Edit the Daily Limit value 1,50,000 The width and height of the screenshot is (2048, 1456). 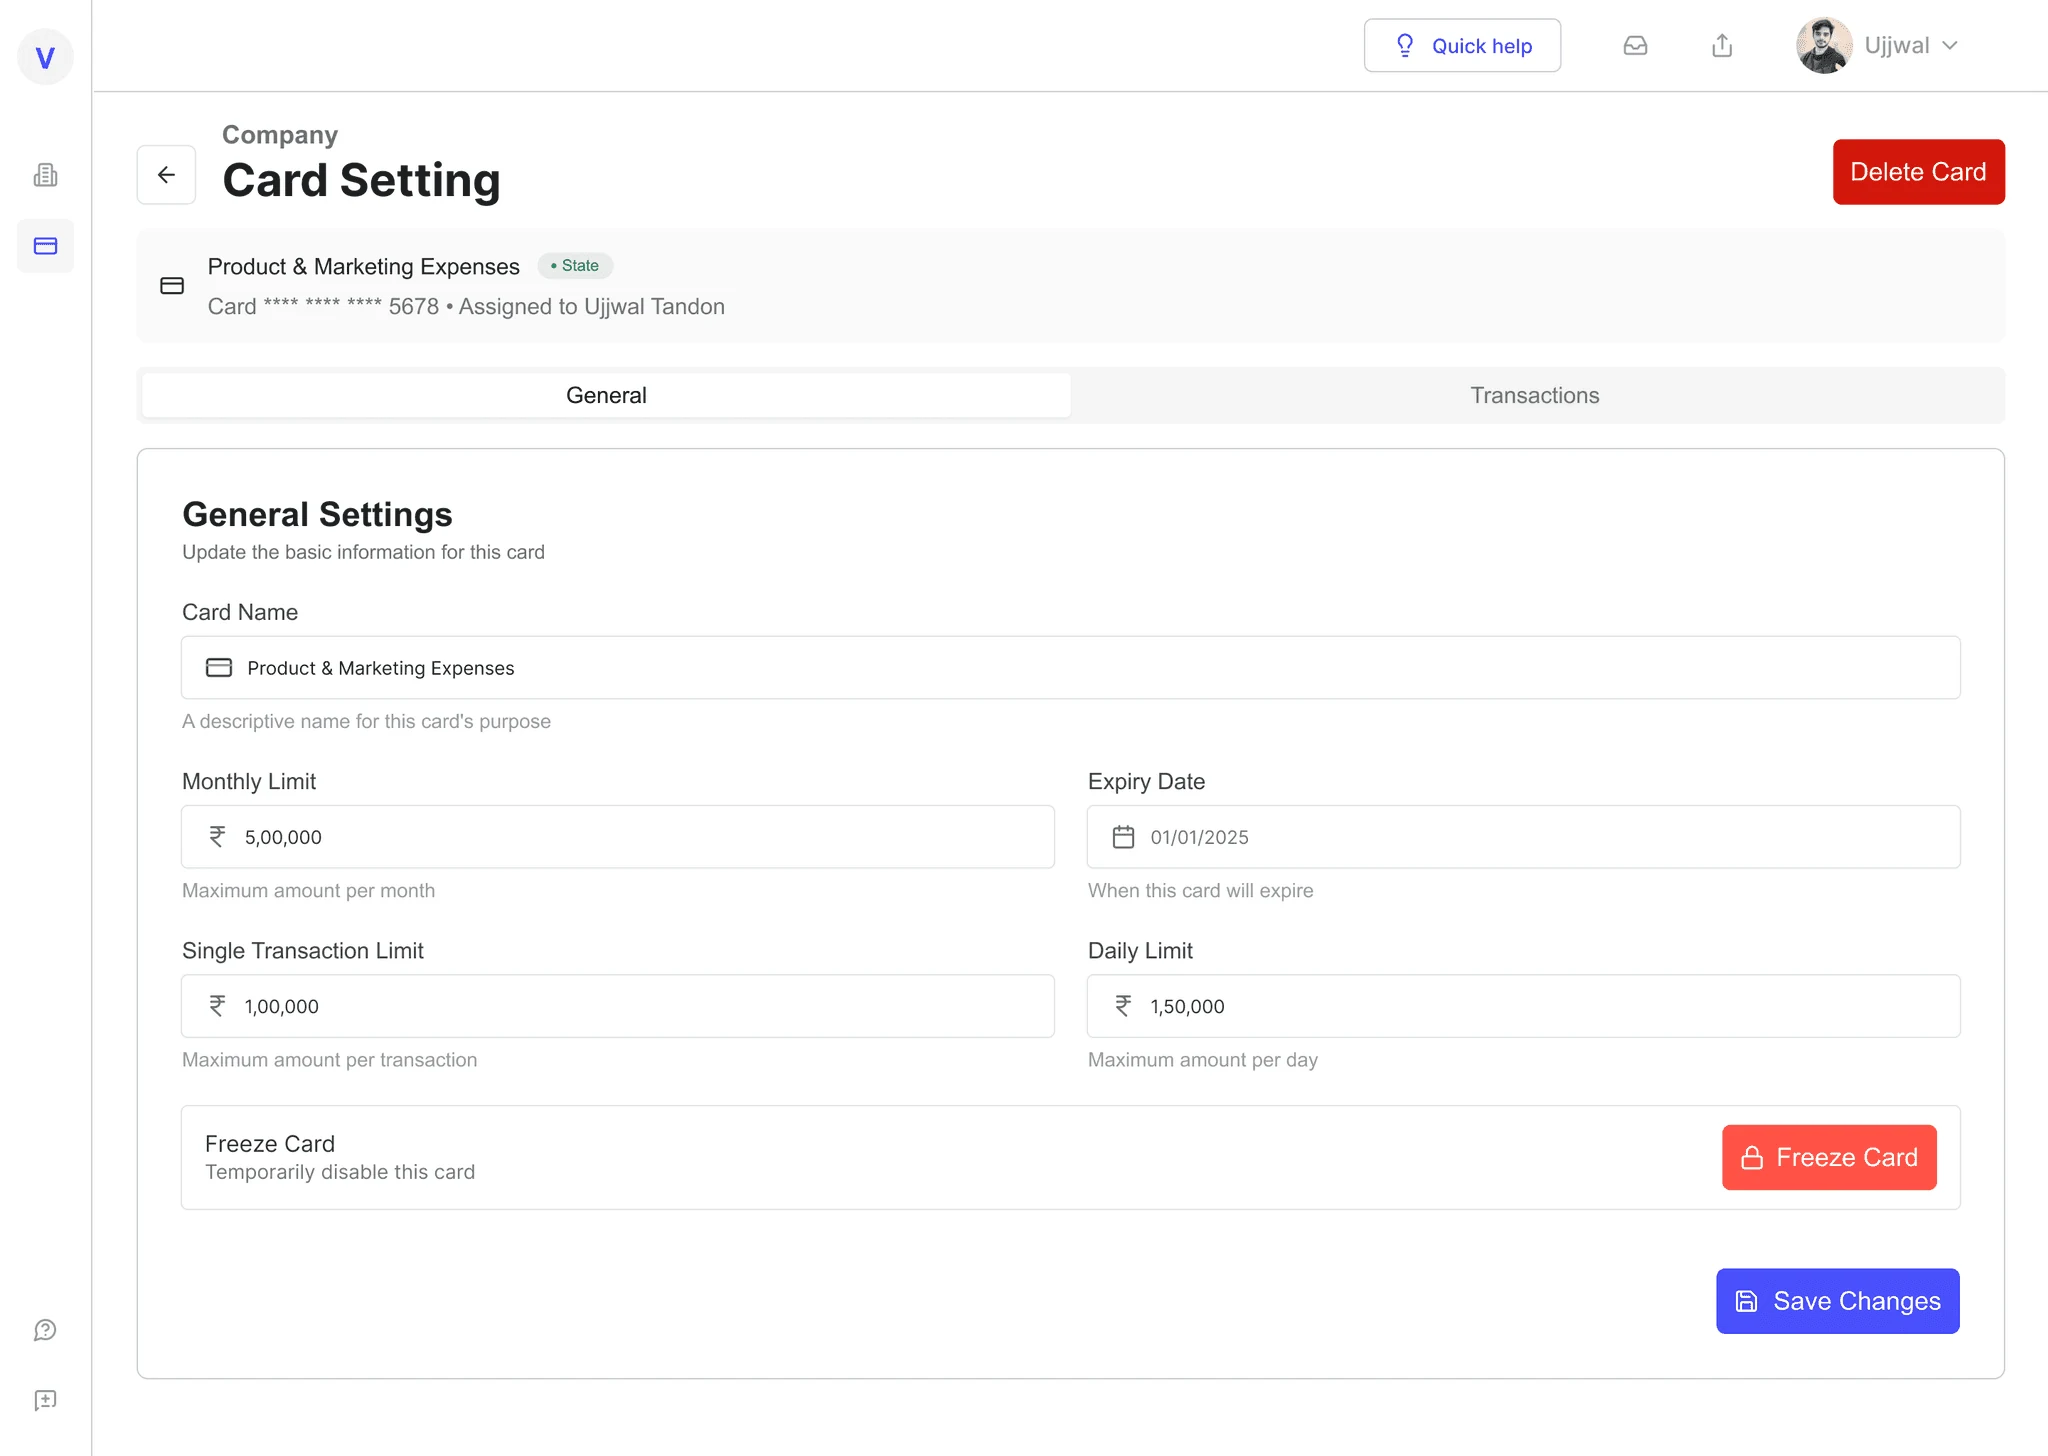(x=1523, y=1006)
